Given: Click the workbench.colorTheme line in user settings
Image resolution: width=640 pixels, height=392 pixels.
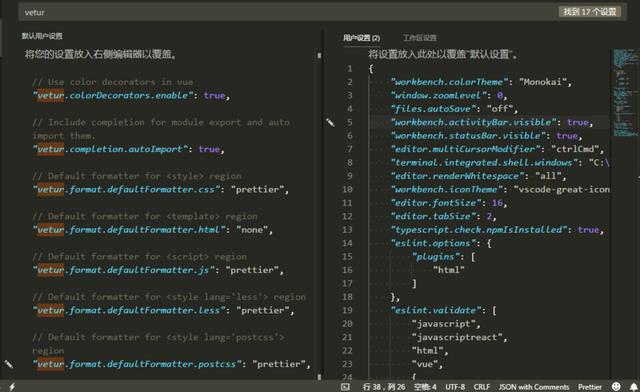Looking at the screenshot, I should [x=481, y=82].
